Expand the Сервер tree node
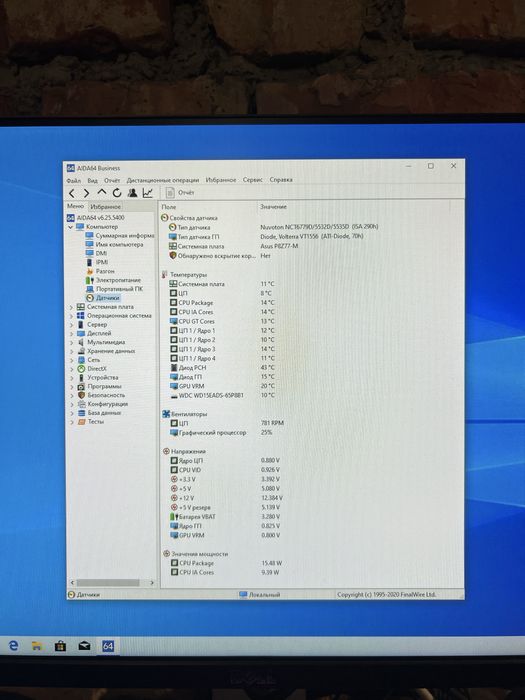 tap(71, 325)
